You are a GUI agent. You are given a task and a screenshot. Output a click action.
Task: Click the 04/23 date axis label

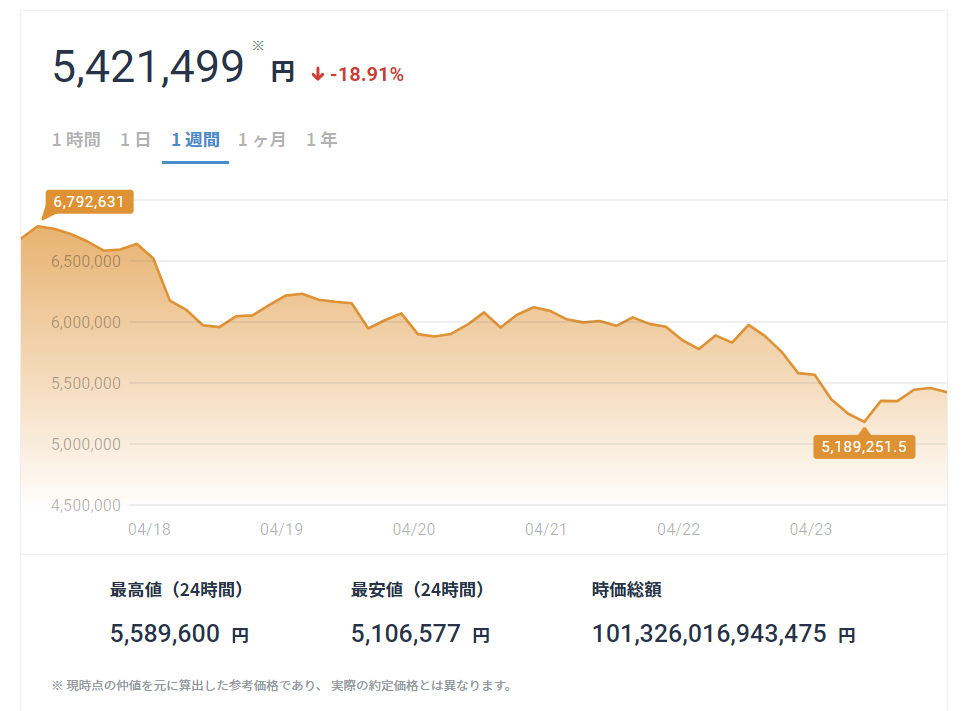click(811, 529)
